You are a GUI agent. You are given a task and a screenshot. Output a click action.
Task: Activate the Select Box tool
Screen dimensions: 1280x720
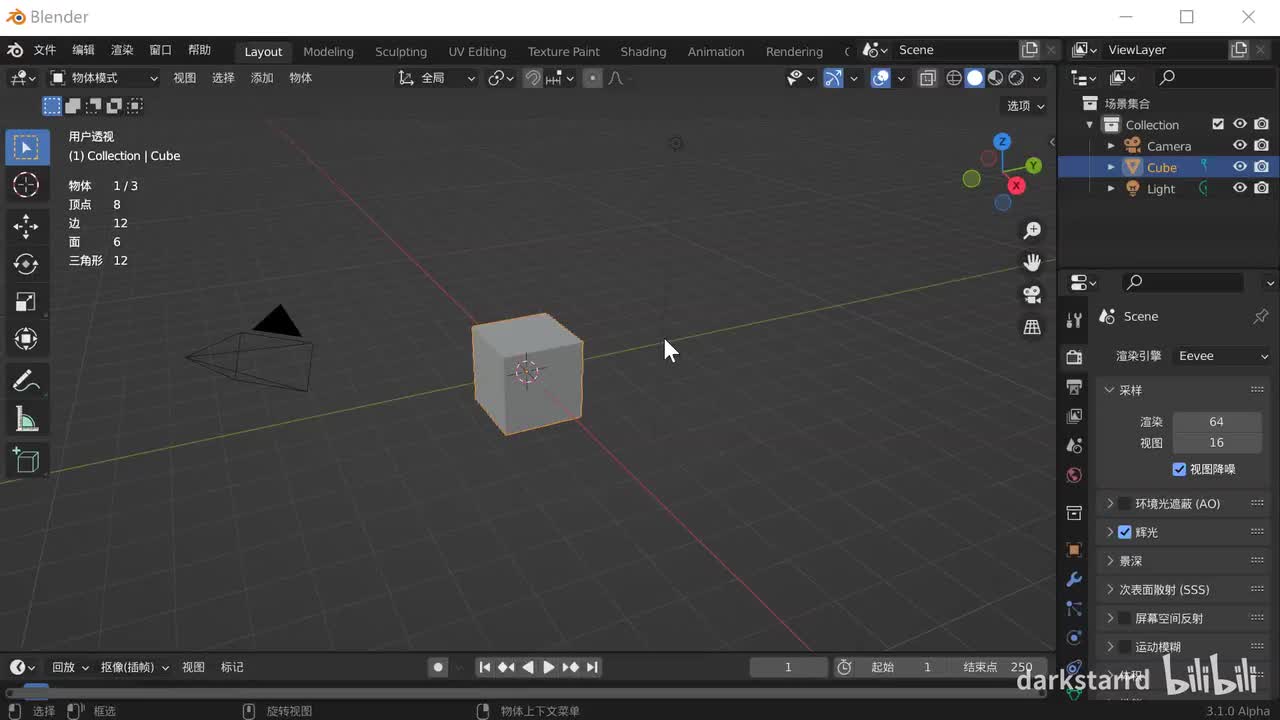coord(26,148)
